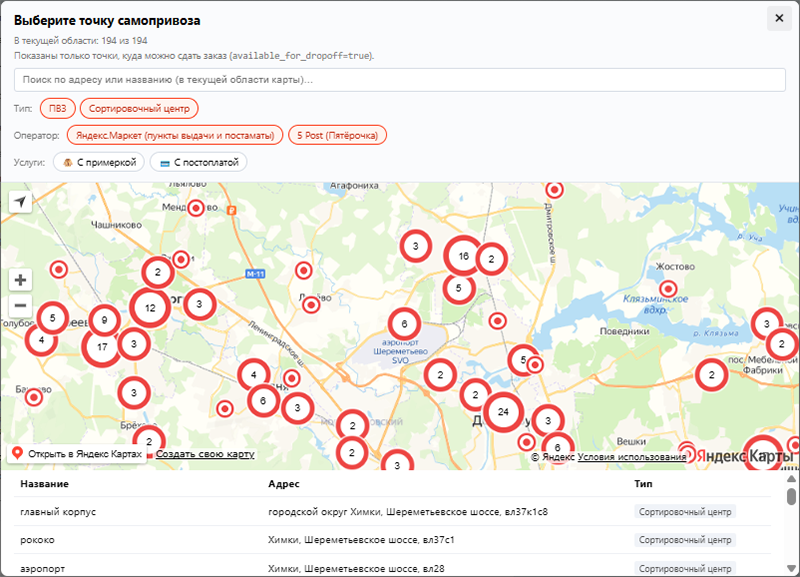
Task: Click the scrollbar up arrow of the list
Action: (x=791, y=479)
